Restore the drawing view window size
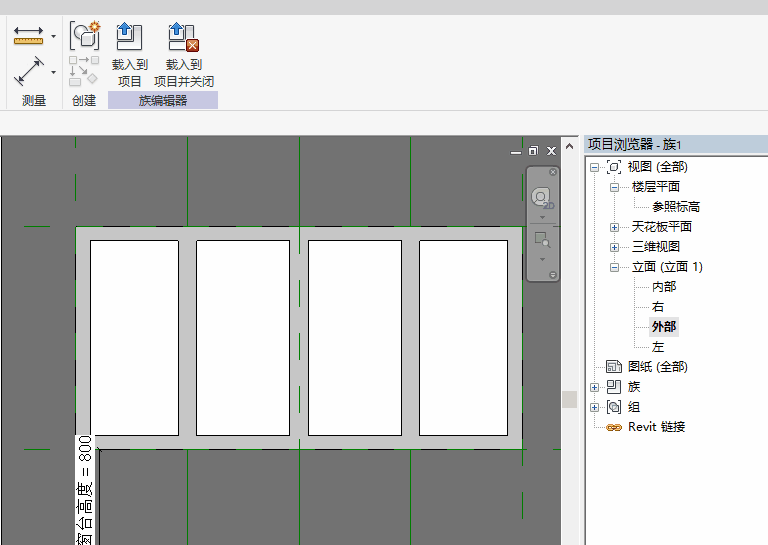Screen dimensions: 768x545 pos(533,151)
